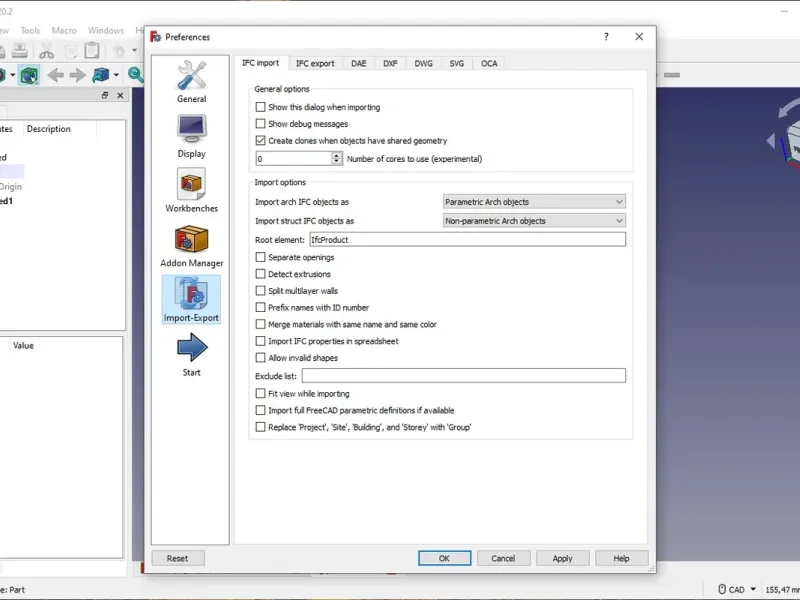Switch to the DXF tab
The height and width of the screenshot is (600, 800).
pyautogui.click(x=390, y=64)
